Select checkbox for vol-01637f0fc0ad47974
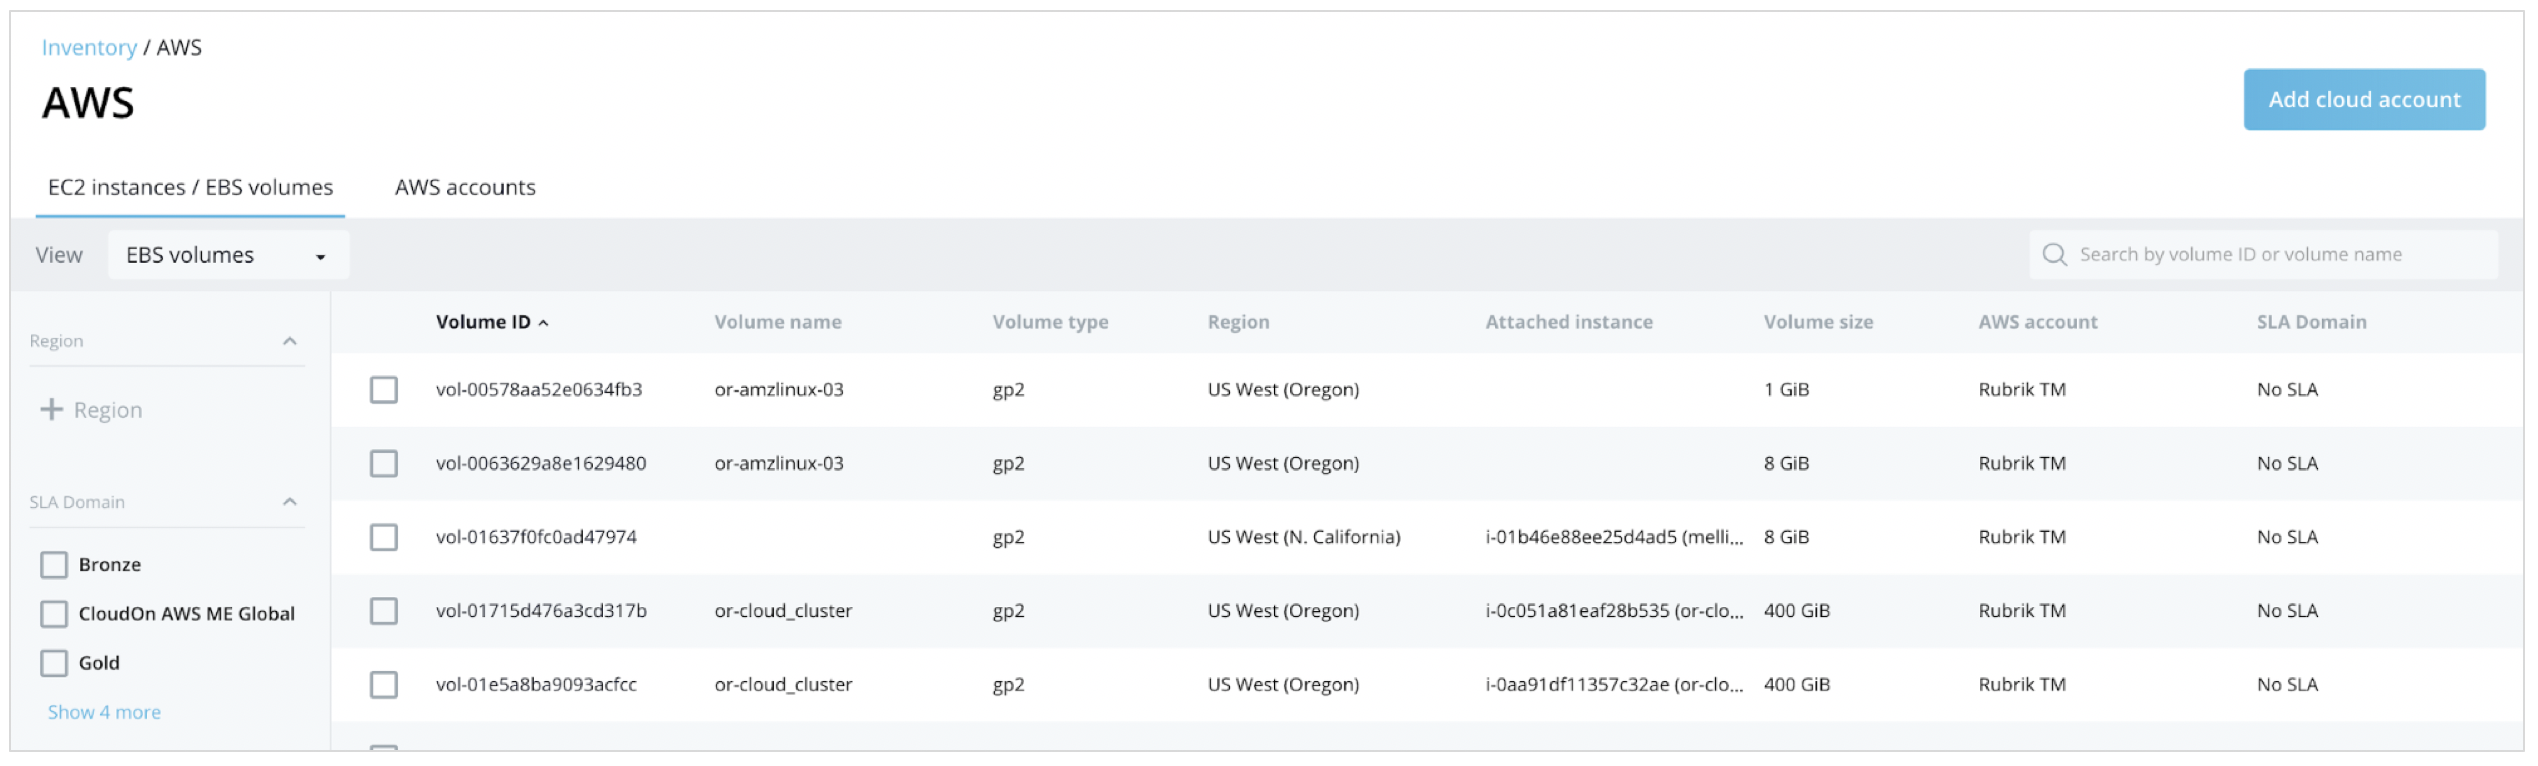The width and height of the screenshot is (2538, 766). [x=384, y=538]
